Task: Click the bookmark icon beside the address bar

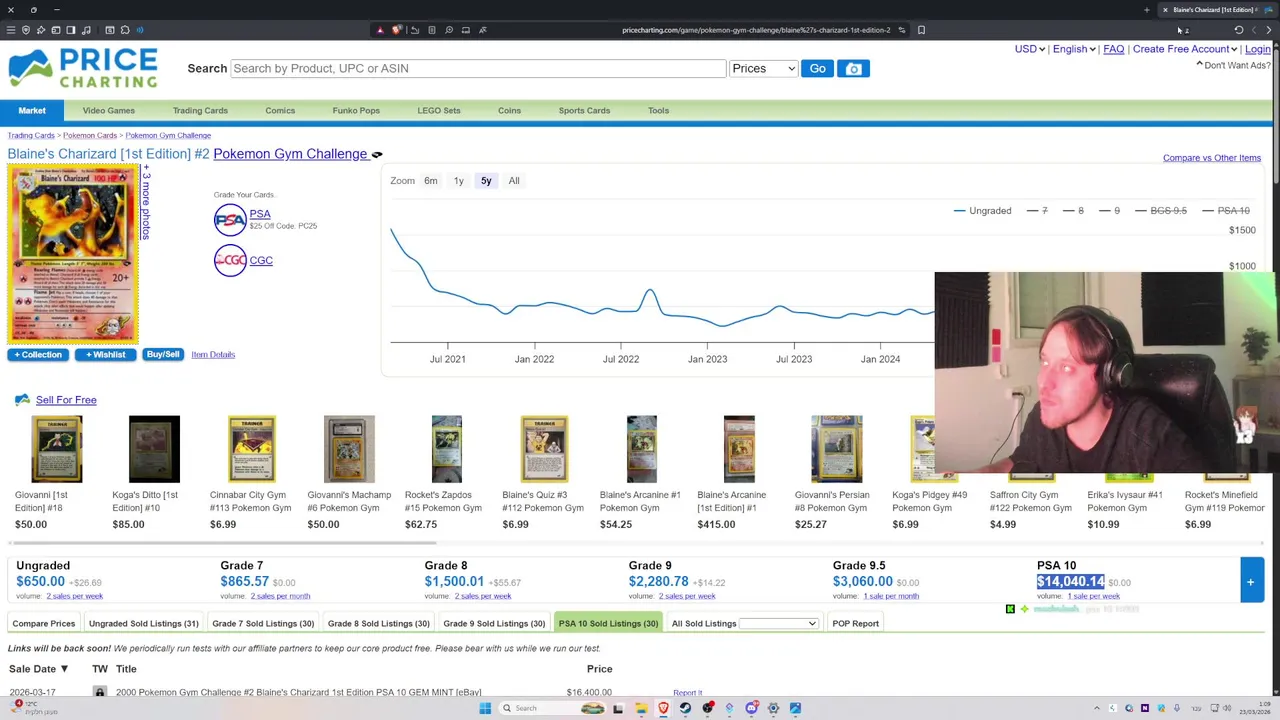Action: [921, 30]
